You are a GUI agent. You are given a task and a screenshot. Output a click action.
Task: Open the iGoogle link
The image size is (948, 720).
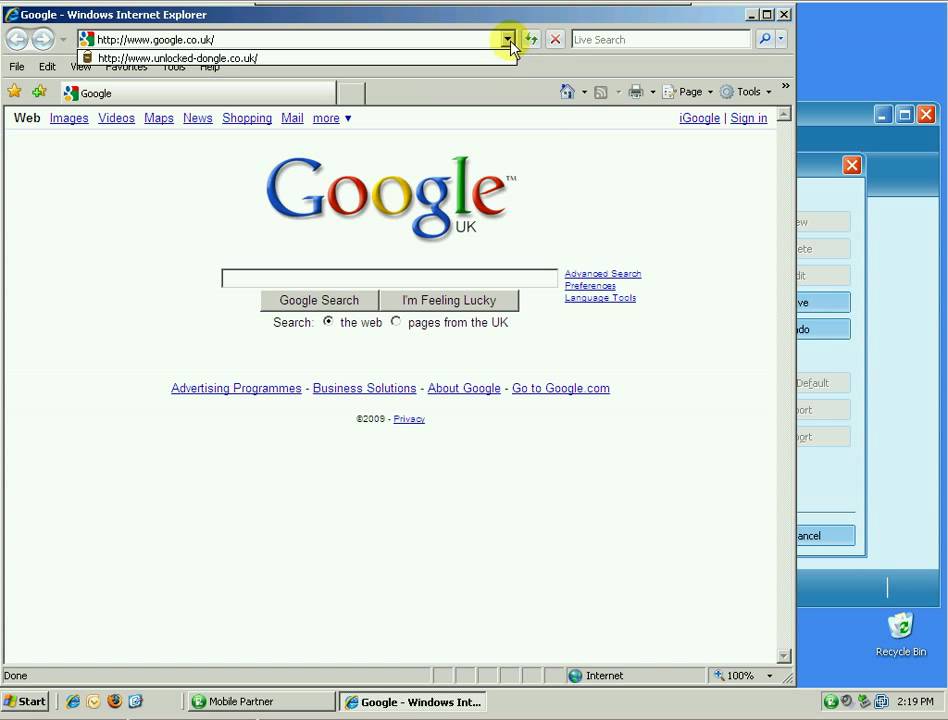[x=700, y=118]
